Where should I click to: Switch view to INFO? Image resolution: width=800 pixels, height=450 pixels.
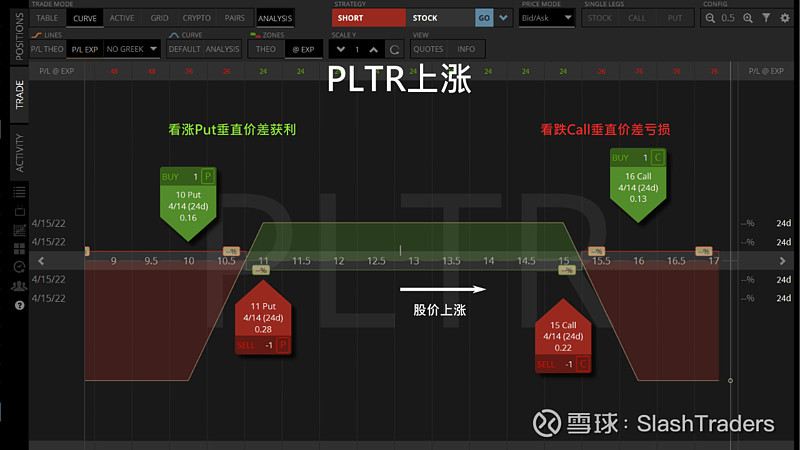466,49
